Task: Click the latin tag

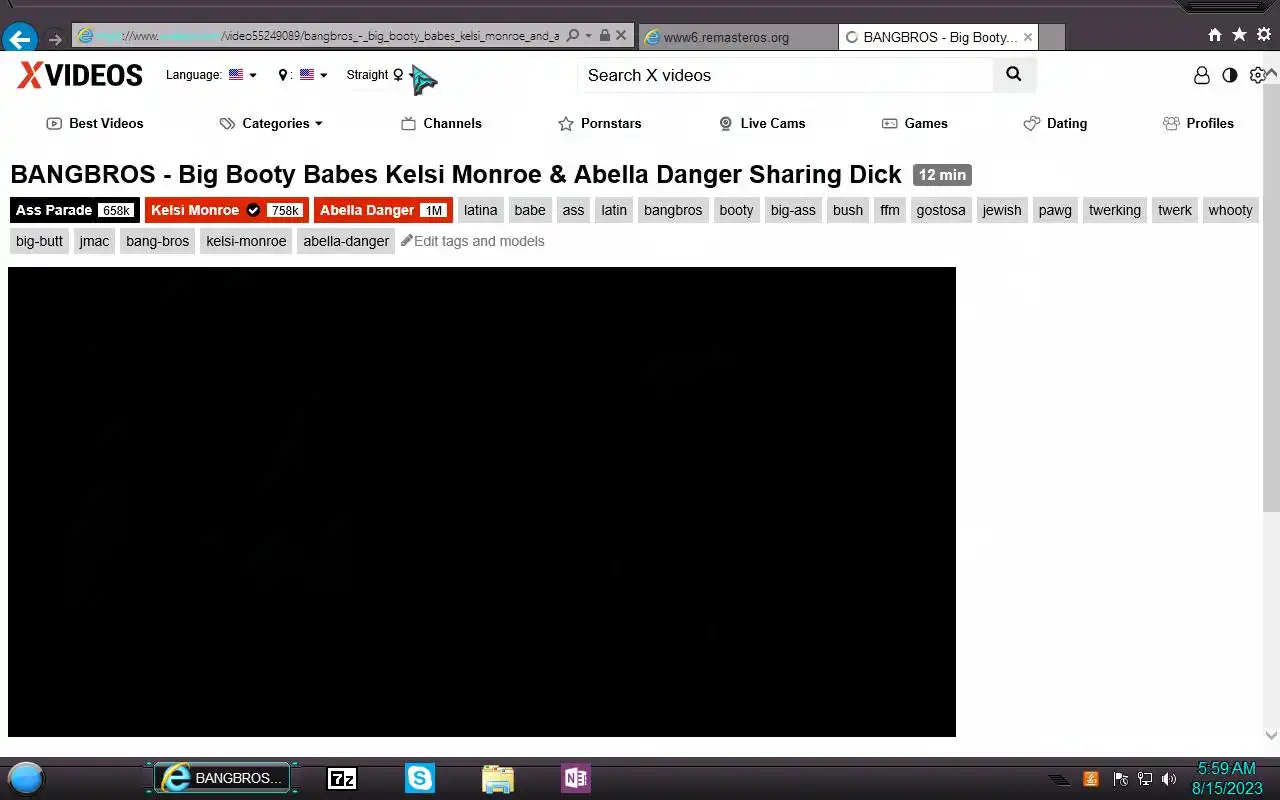Action: coord(614,210)
